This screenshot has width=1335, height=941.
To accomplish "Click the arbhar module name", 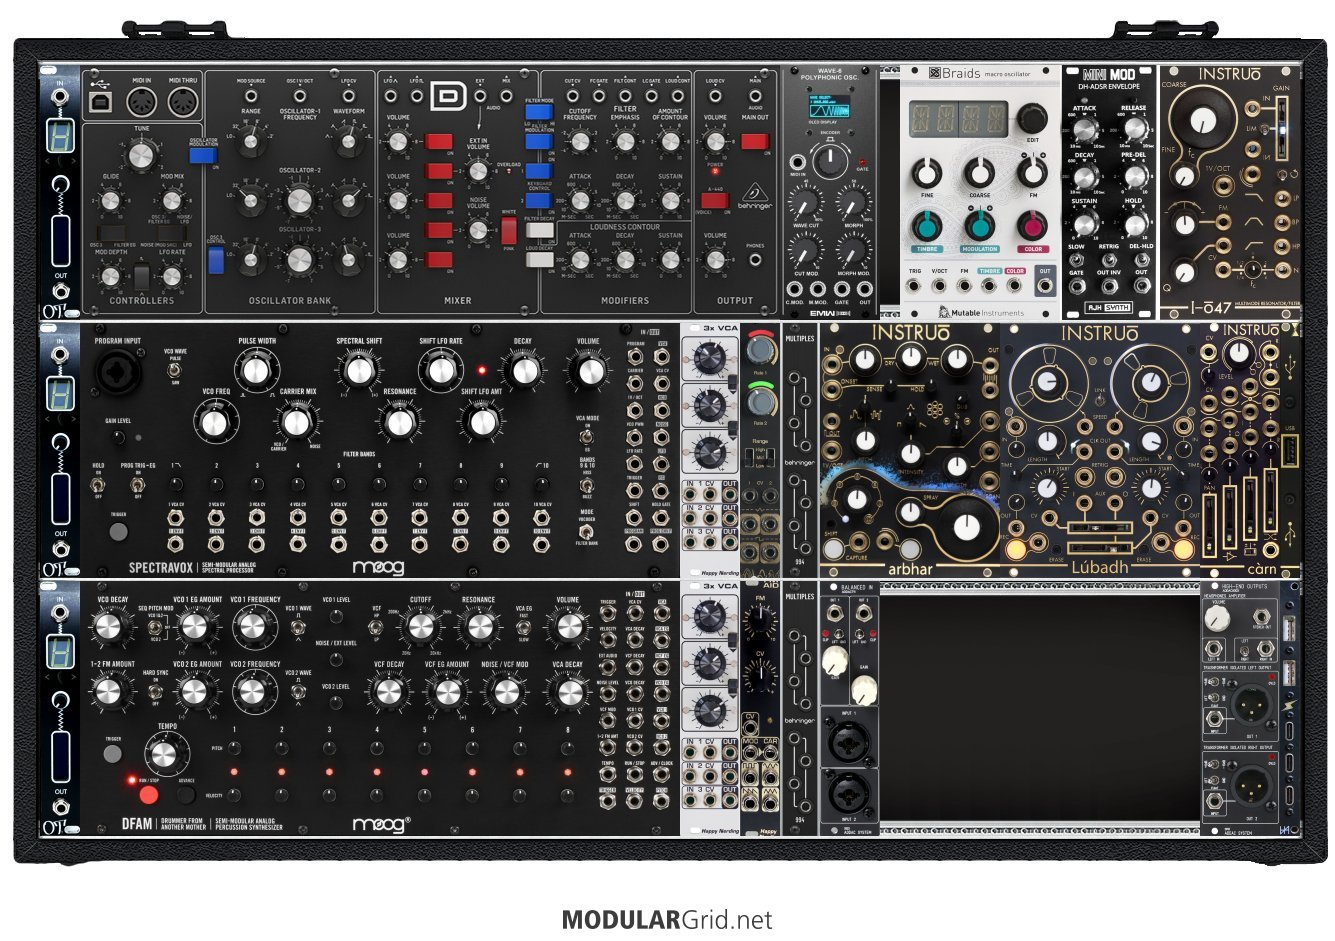I will (910, 568).
